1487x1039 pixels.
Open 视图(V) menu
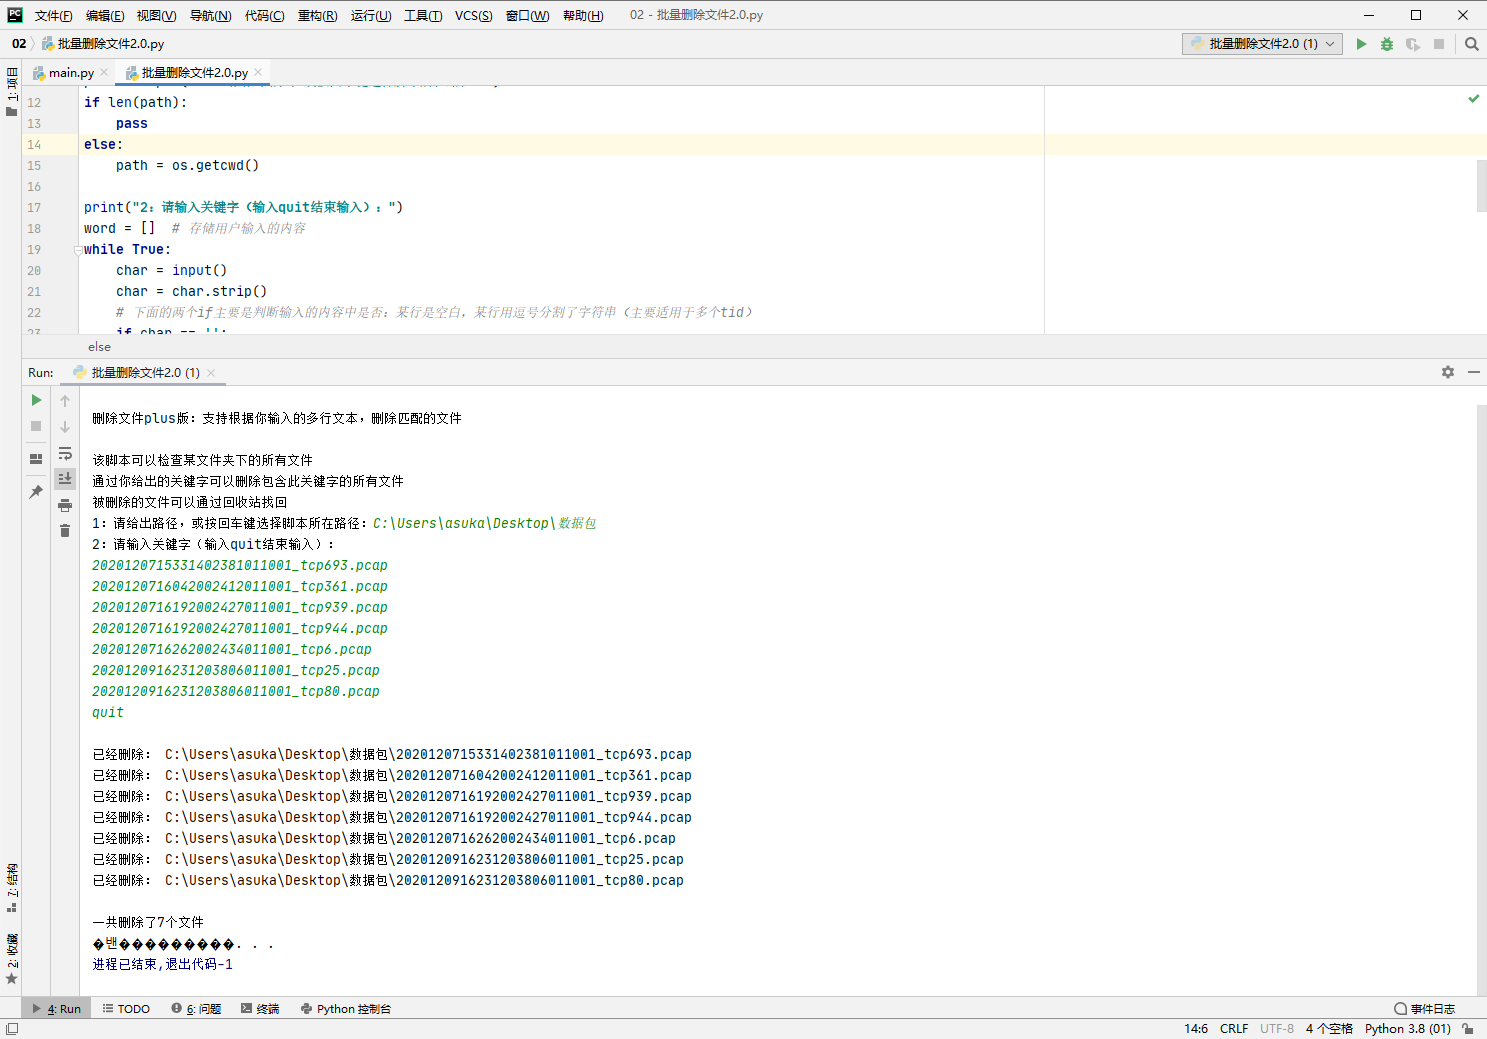[157, 15]
